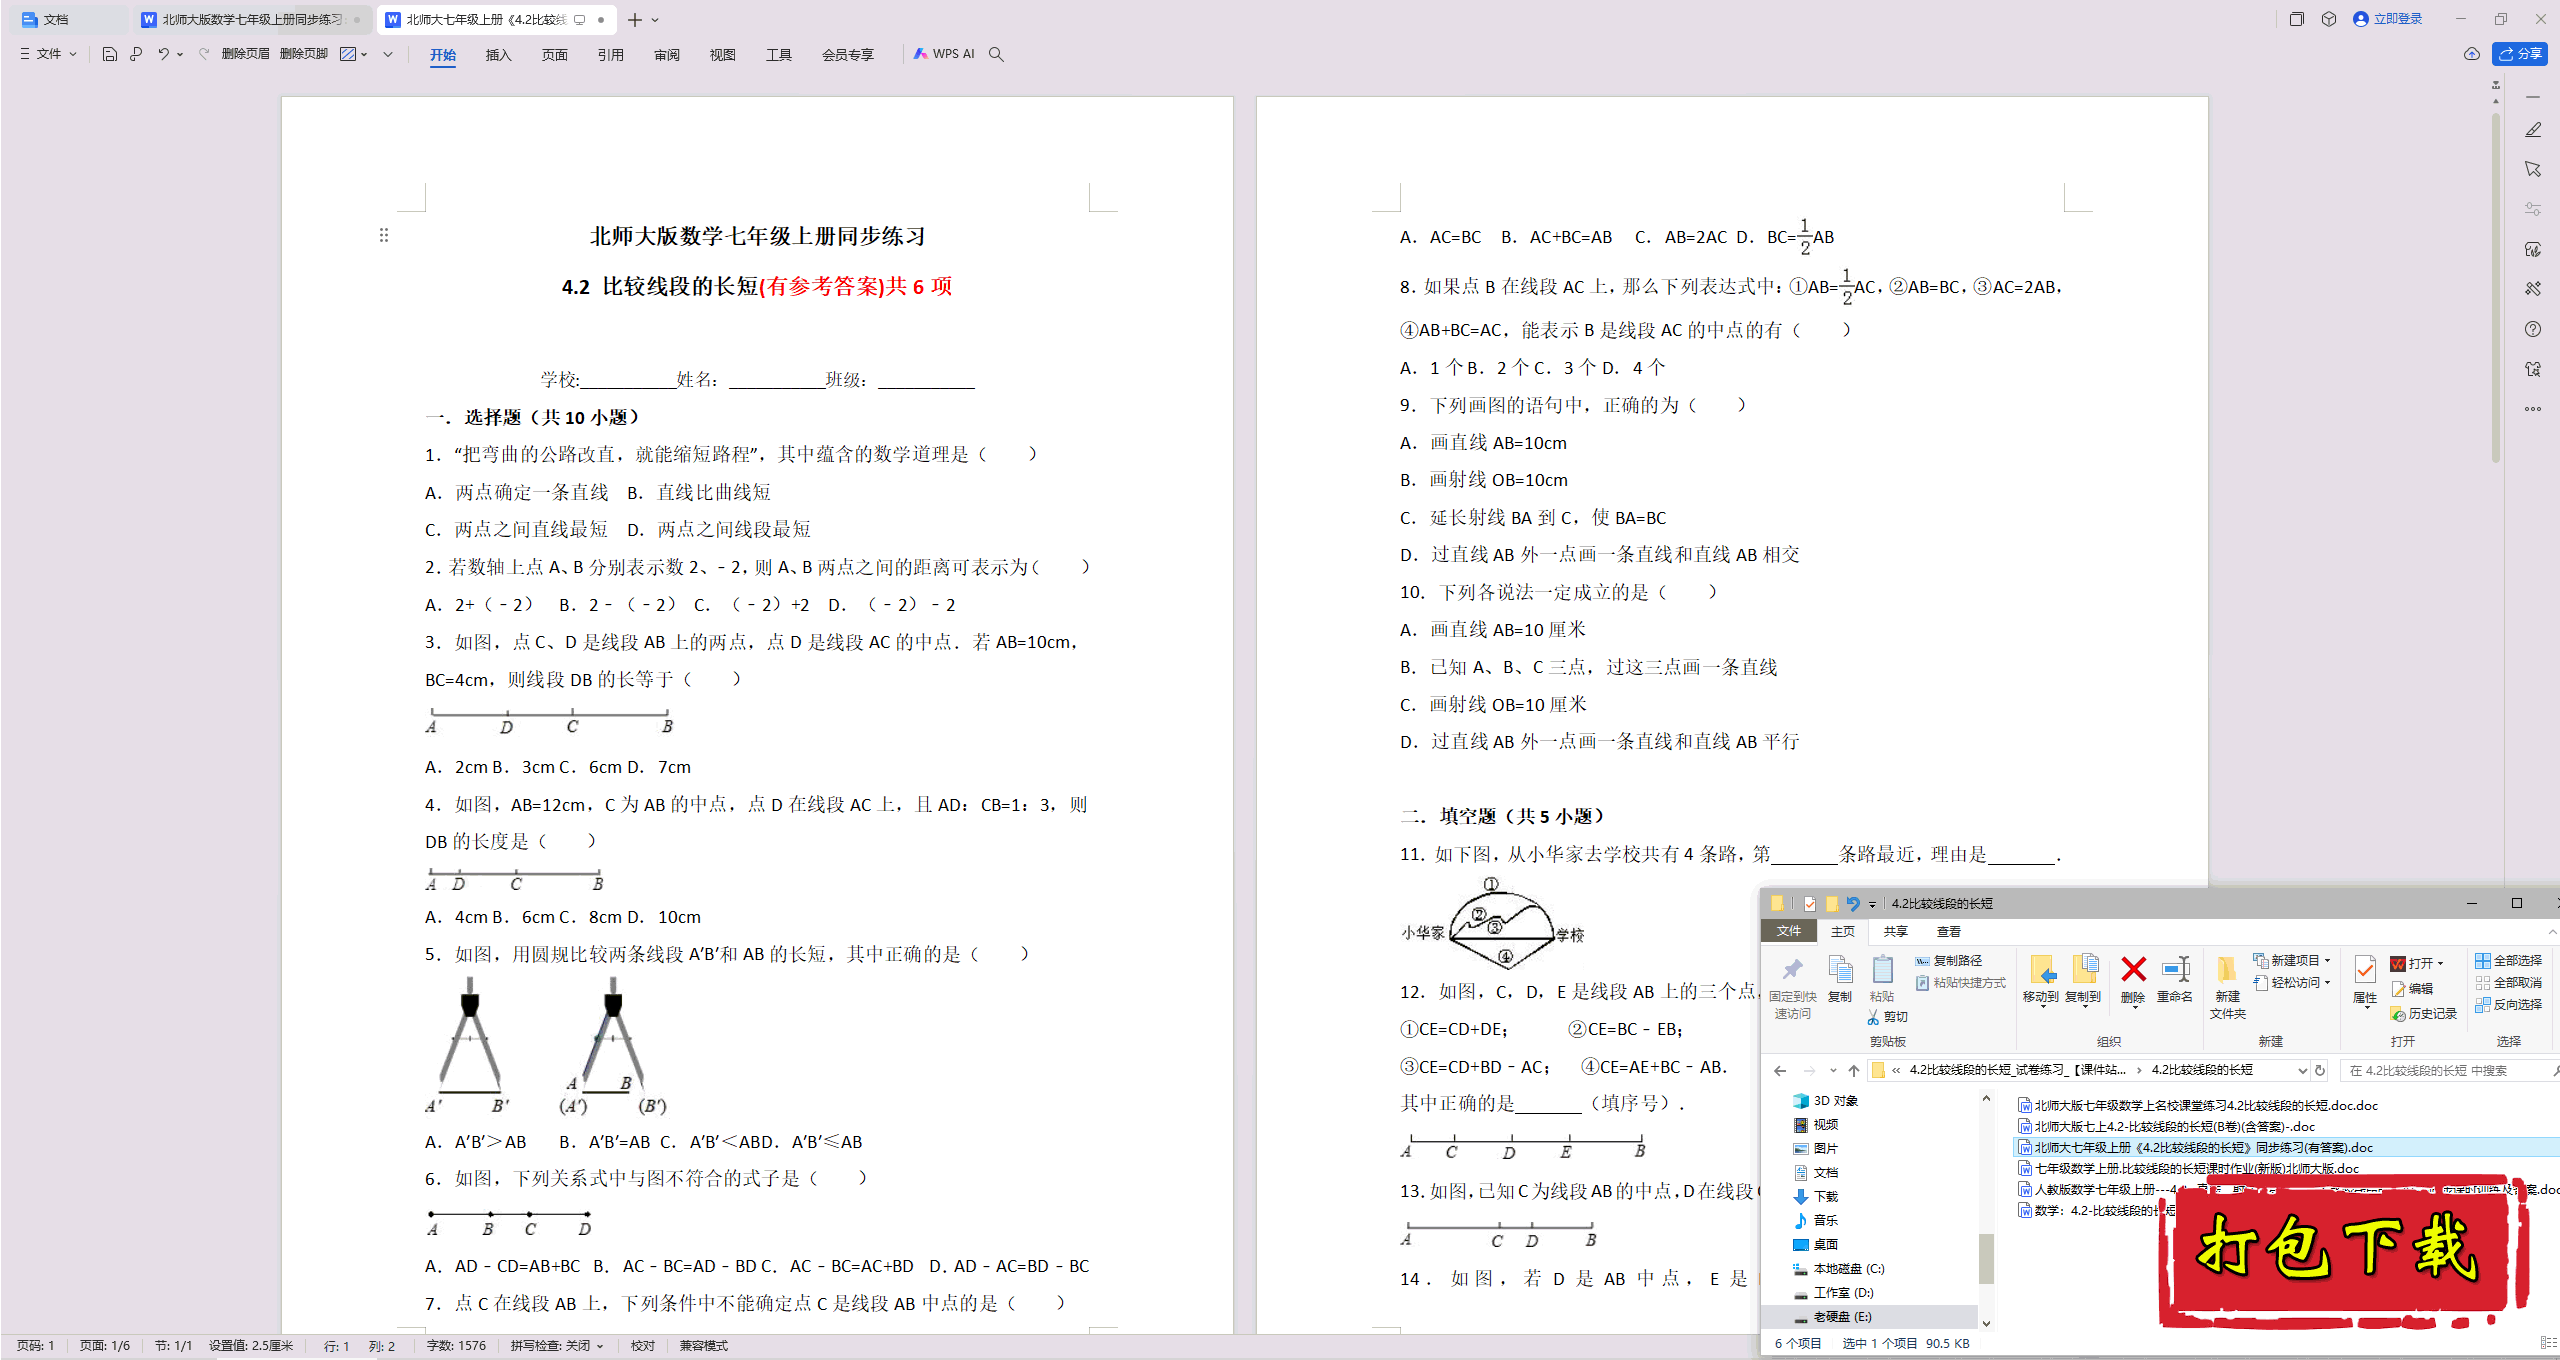This screenshot has width=2560, height=1360.
Task: Click the Pin to Quick access icon
Action: tap(1792, 969)
